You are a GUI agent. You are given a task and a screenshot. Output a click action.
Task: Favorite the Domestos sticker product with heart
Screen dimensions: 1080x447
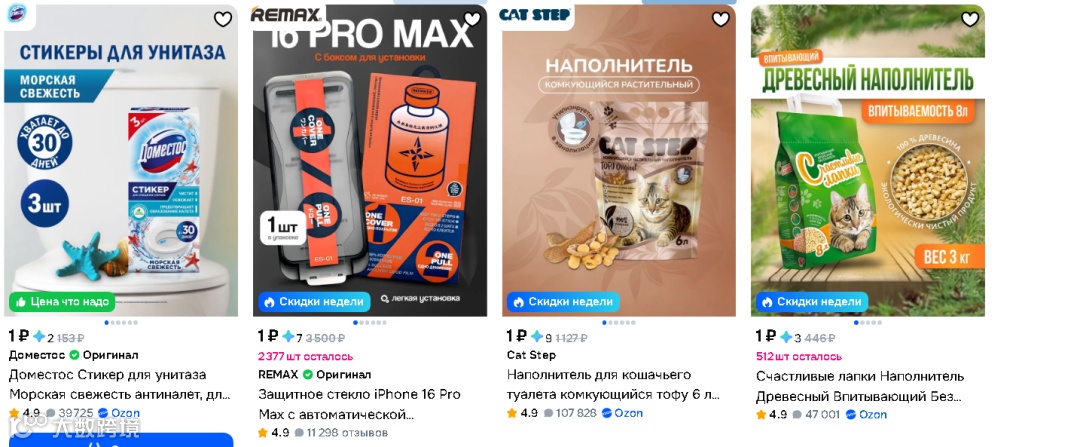pyautogui.click(x=222, y=19)
